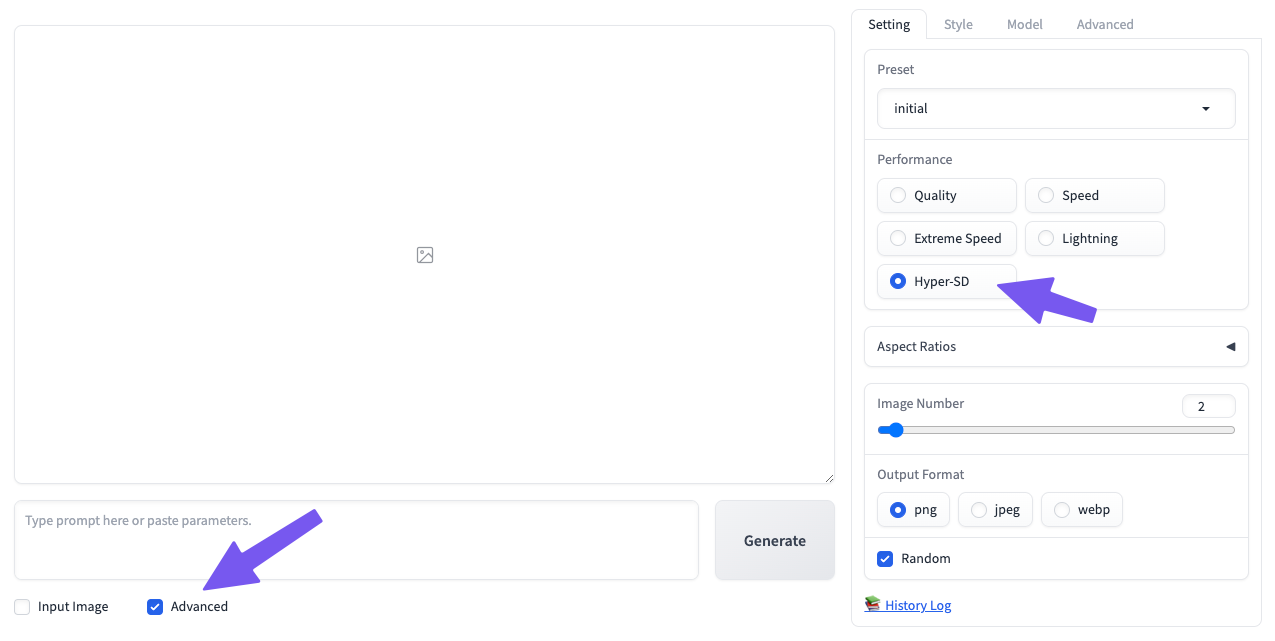Go to the Advanced settings tab
1275x641 pixels.
click(x=1105, y=24)
